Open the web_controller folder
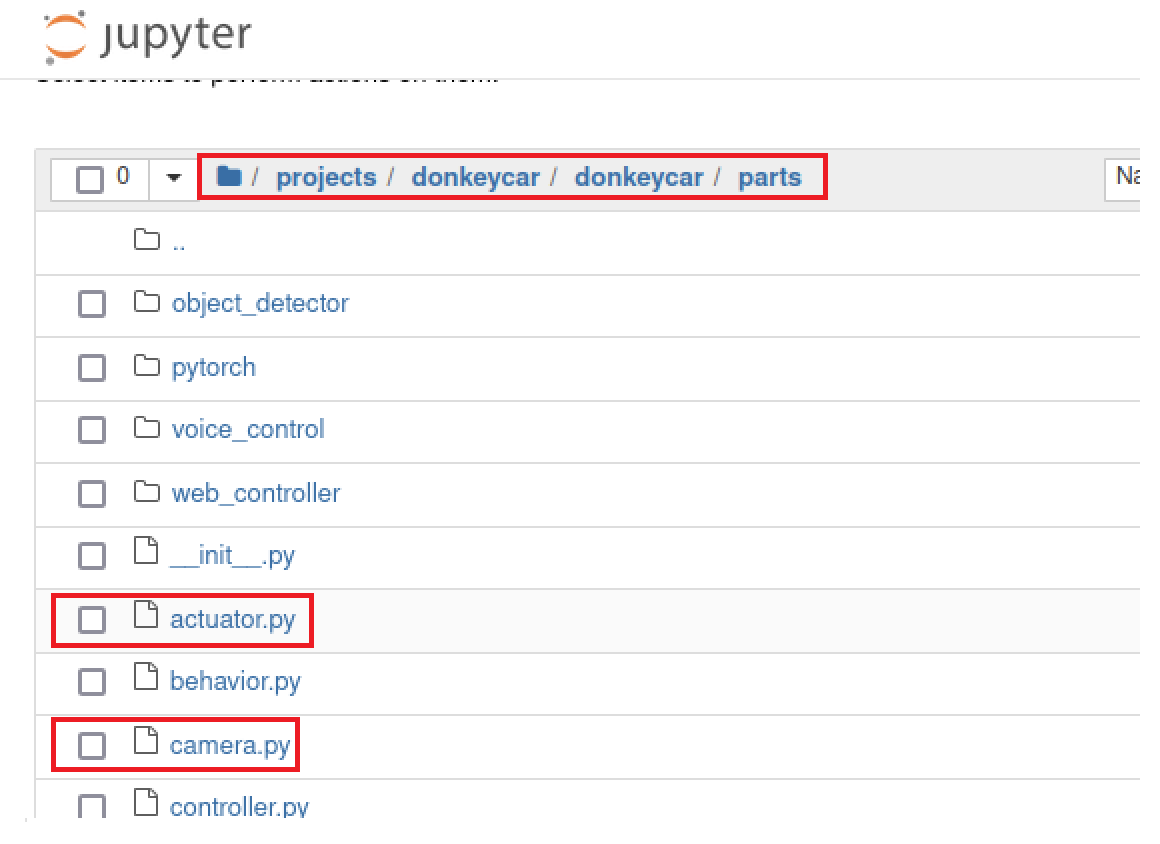Viewport: 1160px width, 844px height. pyautogui.click(x=255, y=493)
